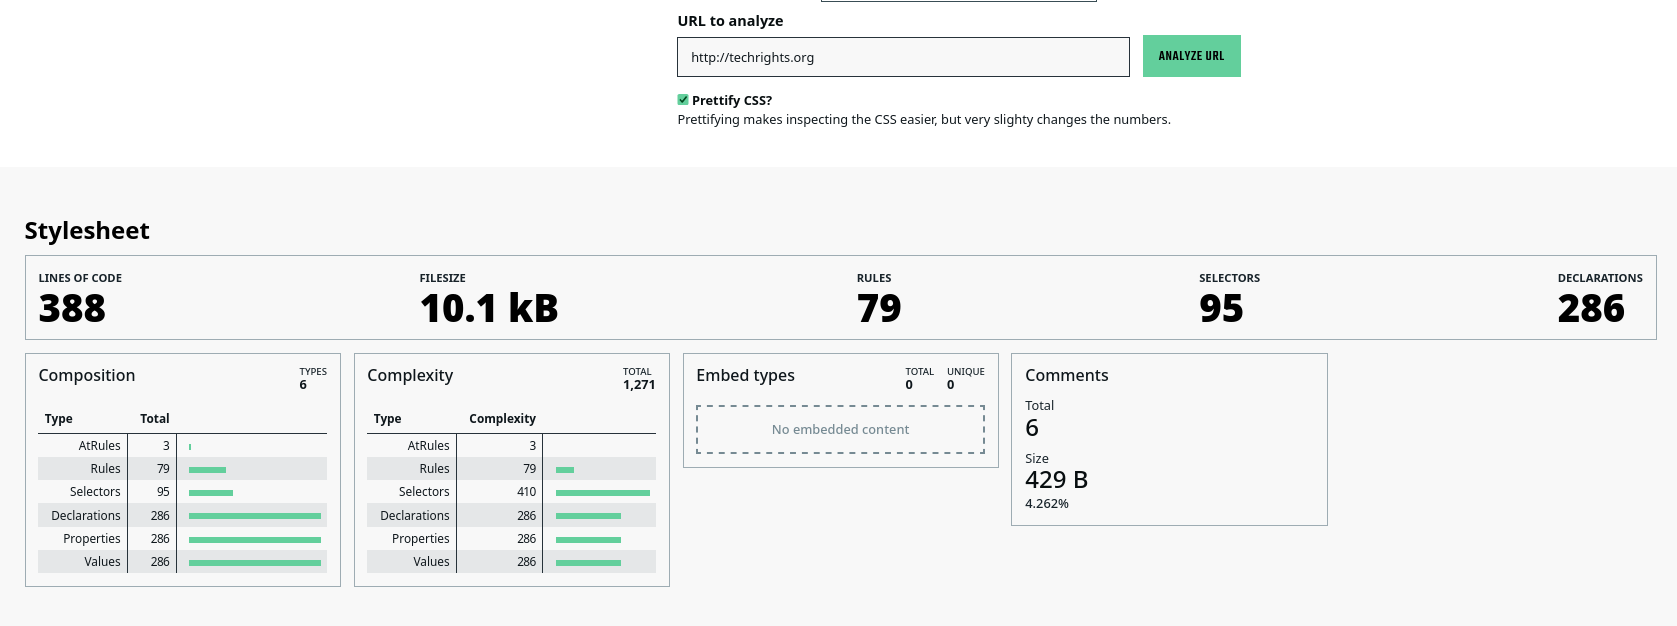Viewport: 1677px width, 626px height.
Task: Open the Composition panel header
Action: tap(87, 375)
